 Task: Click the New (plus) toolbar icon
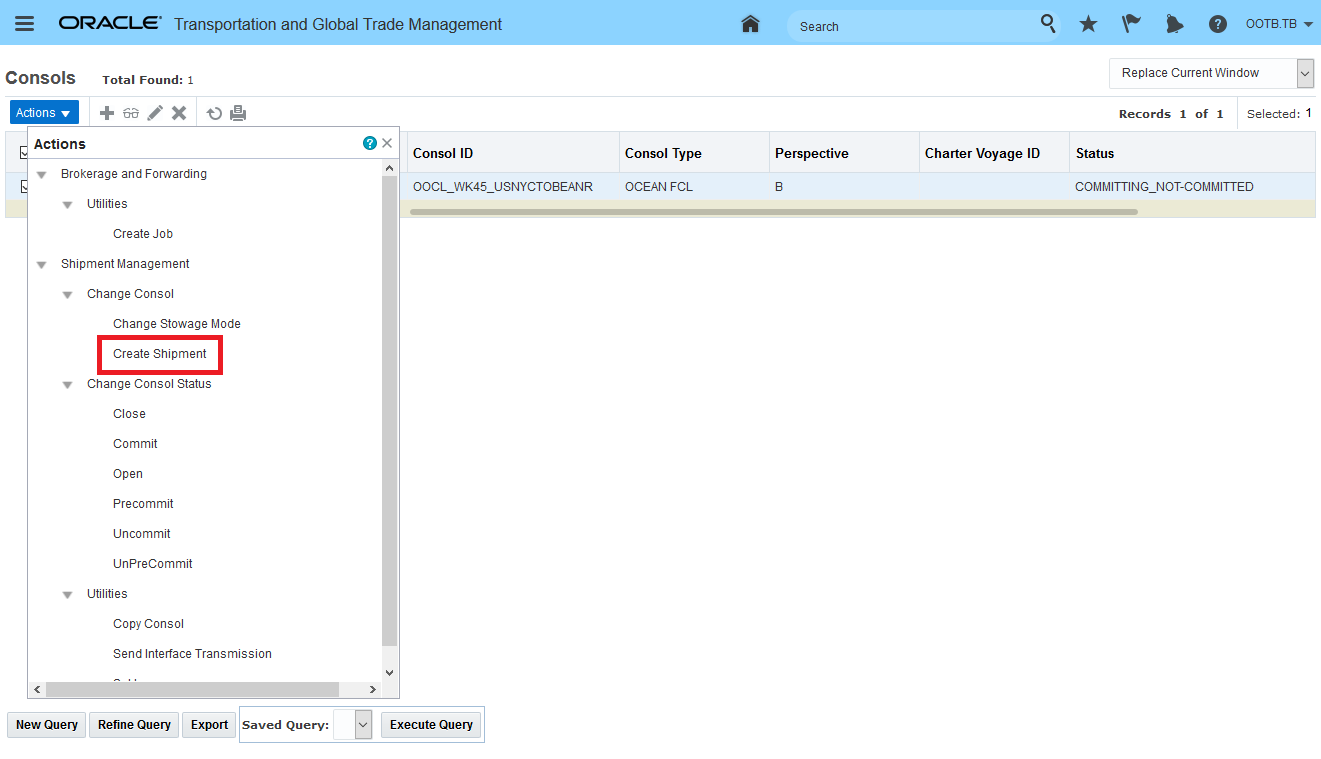[x=107, y=113]
